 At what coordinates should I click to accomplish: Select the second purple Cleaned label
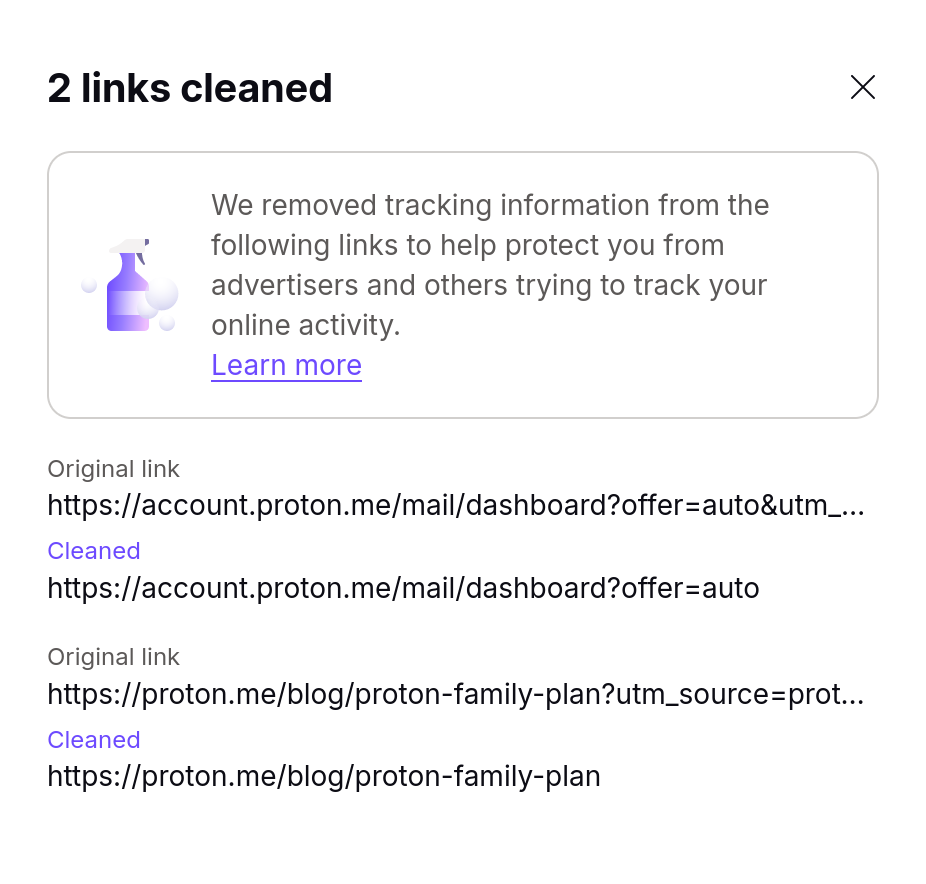94,739
